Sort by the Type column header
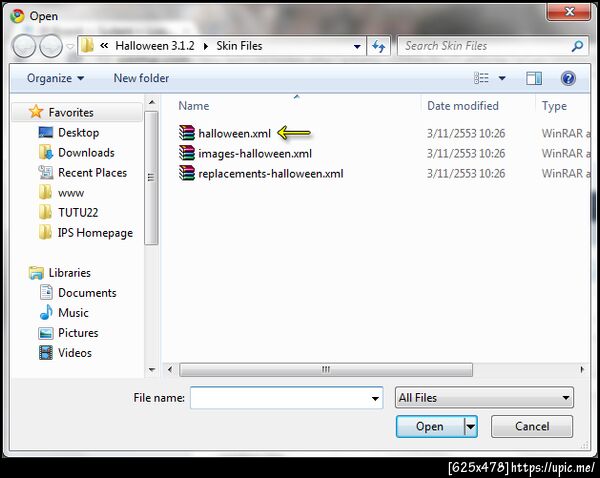Image resolution: width=600 pixels, height=478 pixels. tap(554, 106)
